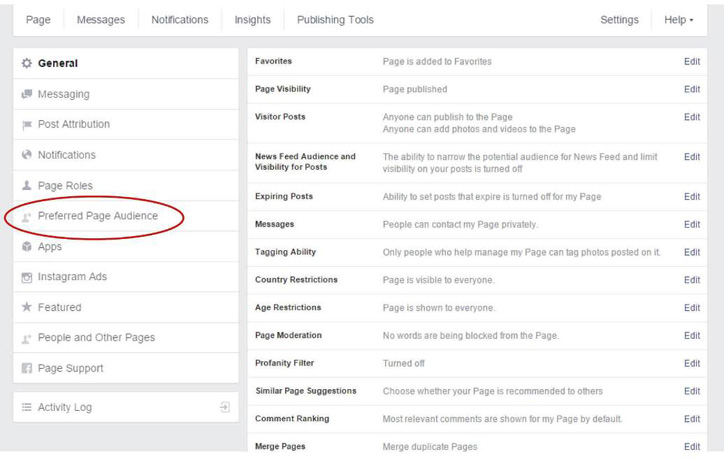724x459 pixels.
Task: Click the General gear icon
Action: tap(27, 63)
